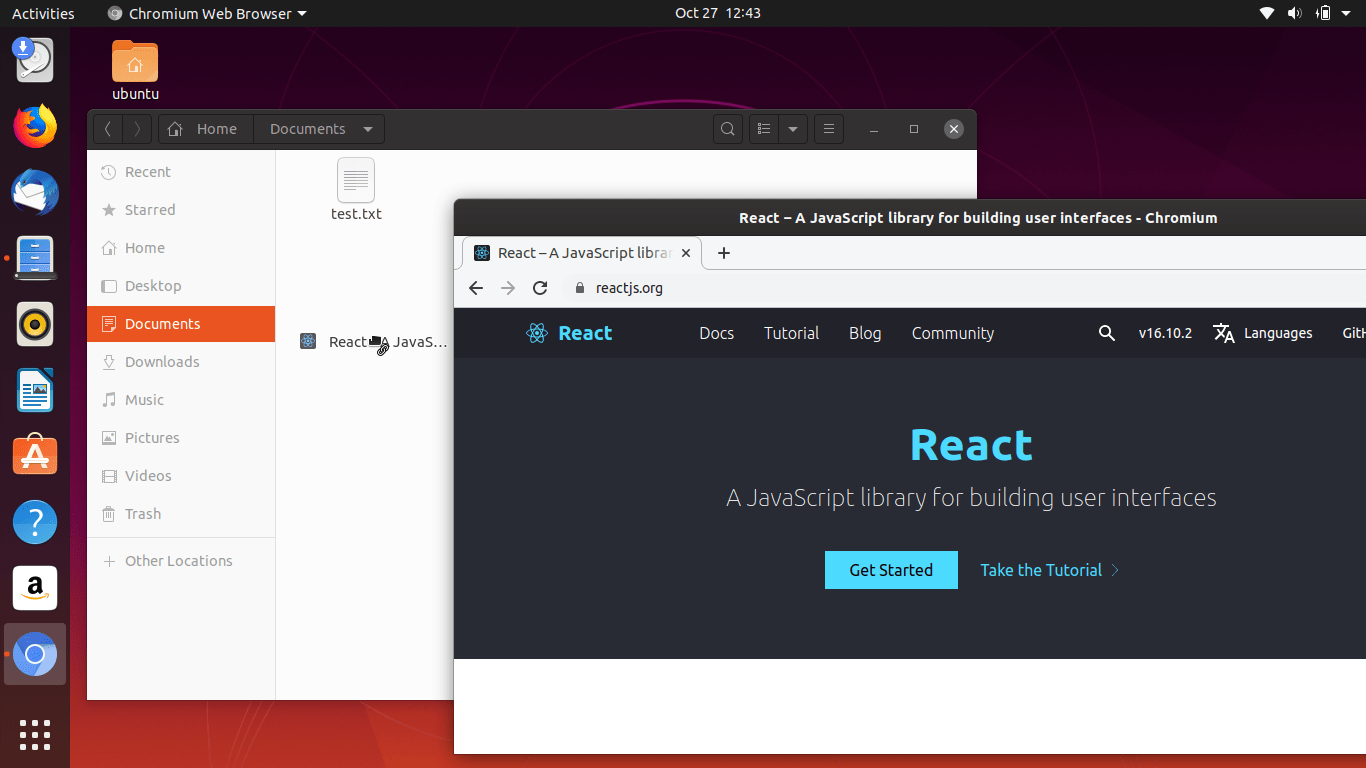Follow the Take the Tutorial link
1366x768 pixels.
tap(1040, 569)
